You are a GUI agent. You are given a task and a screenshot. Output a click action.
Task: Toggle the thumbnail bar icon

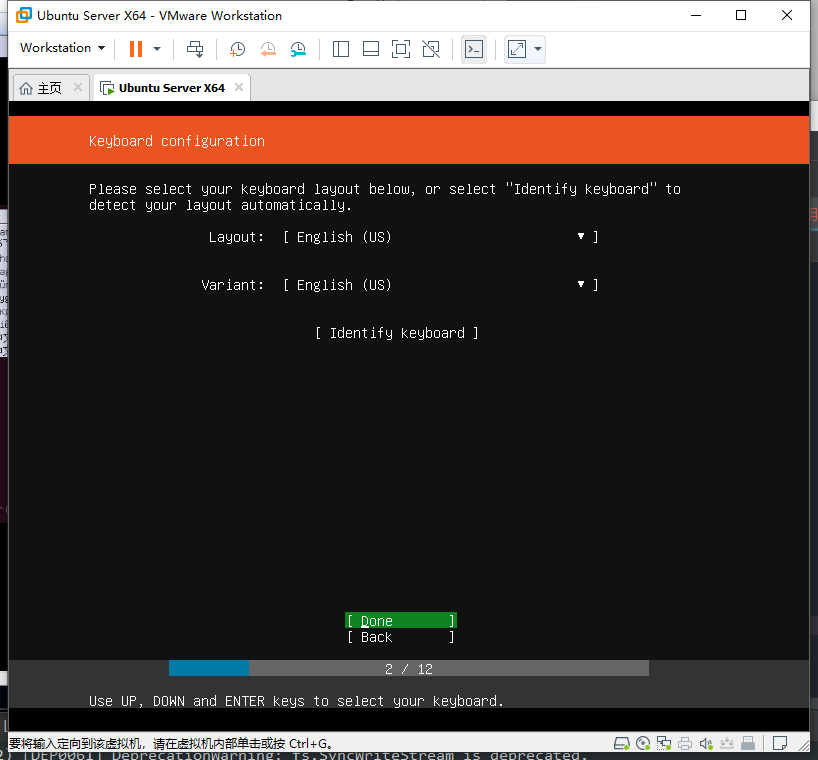point(371,49)
